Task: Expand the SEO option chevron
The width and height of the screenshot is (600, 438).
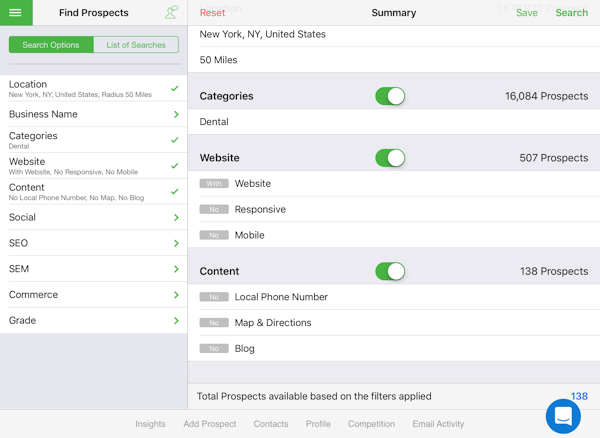Action: coord(176,243)
